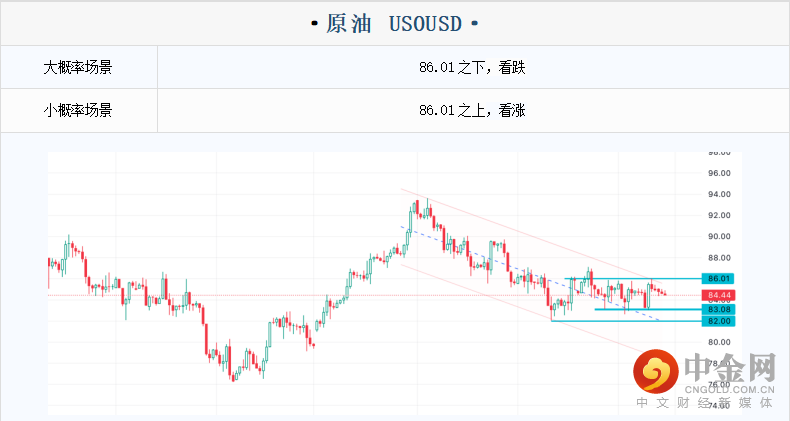Open the CNGOLD.COM.CN link
The image size is (790, 421).
pos(729,391)
